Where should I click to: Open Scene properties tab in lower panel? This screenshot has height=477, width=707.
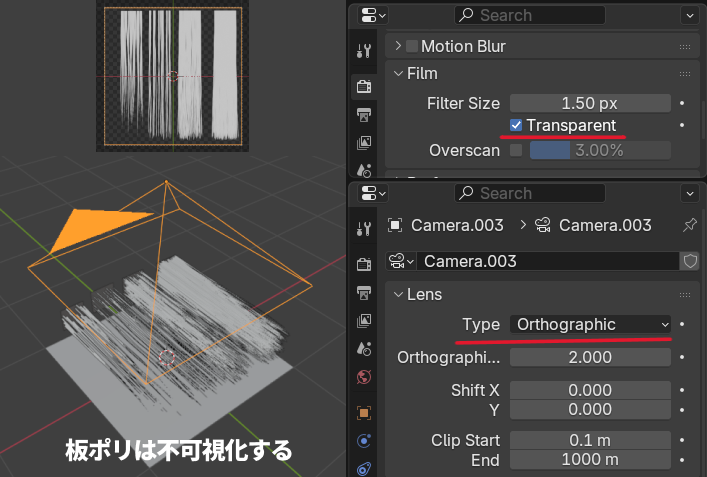click(x=364, y=348)
